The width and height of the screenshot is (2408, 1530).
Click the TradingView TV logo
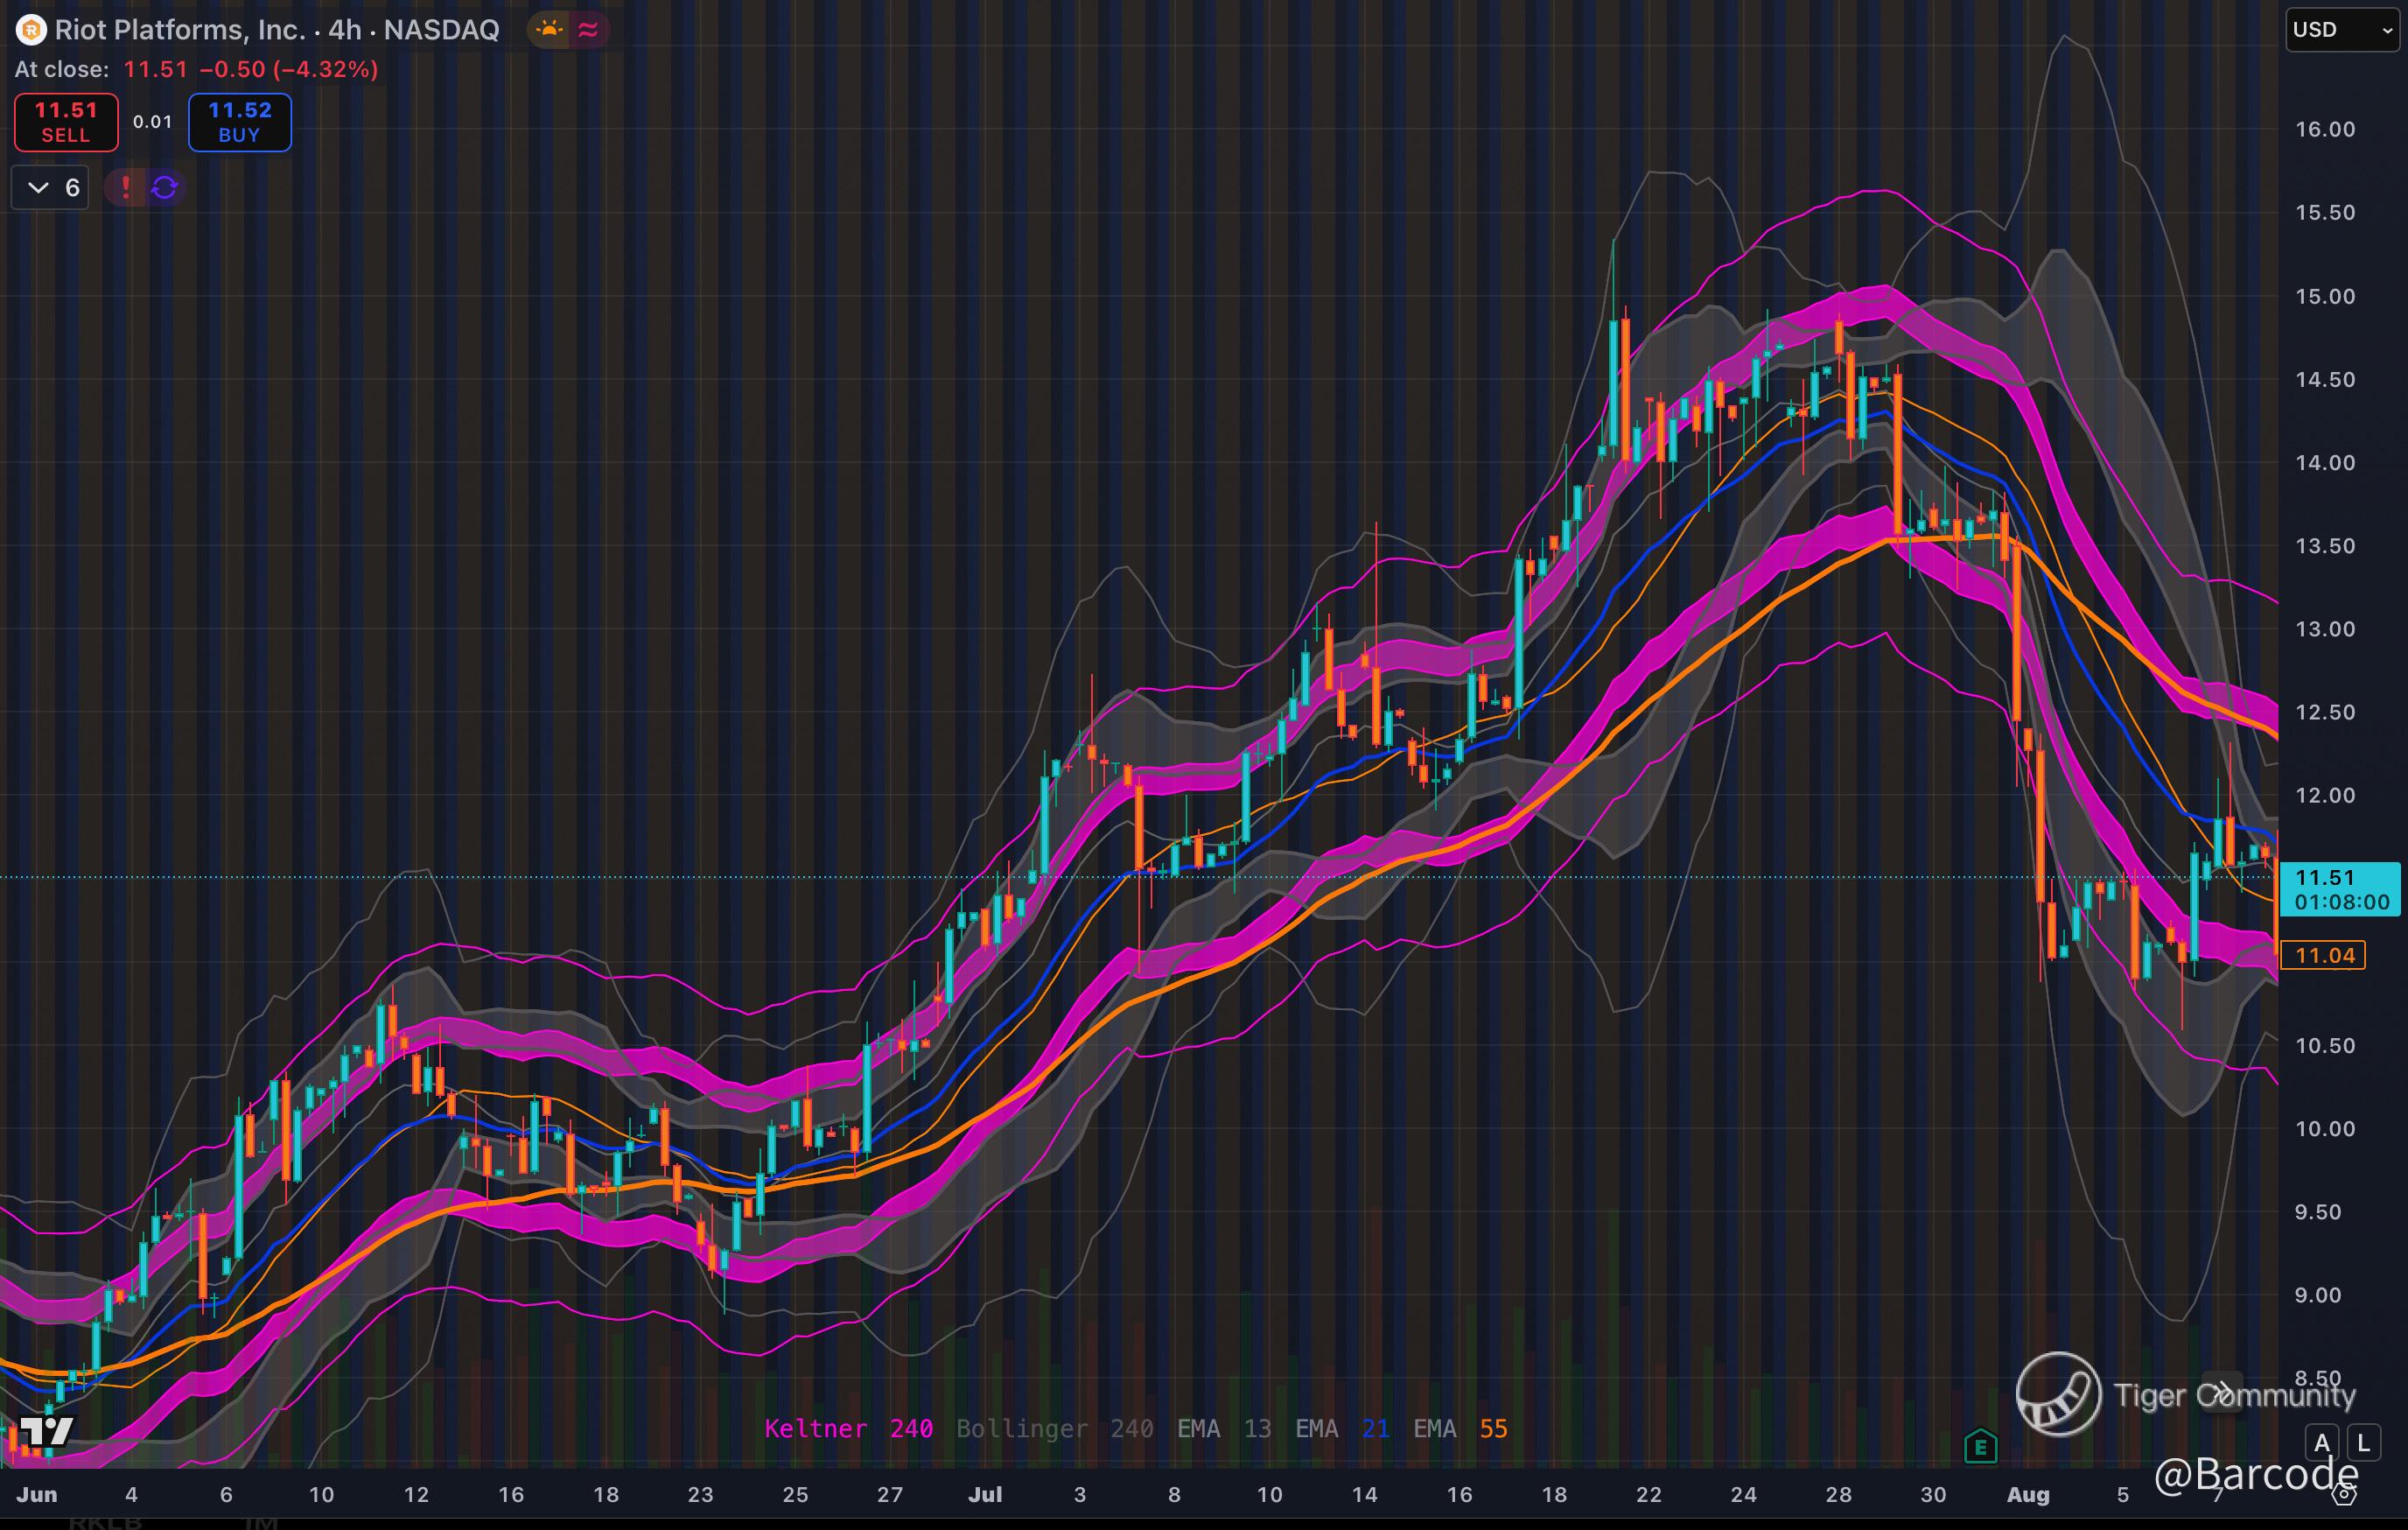46,1430
